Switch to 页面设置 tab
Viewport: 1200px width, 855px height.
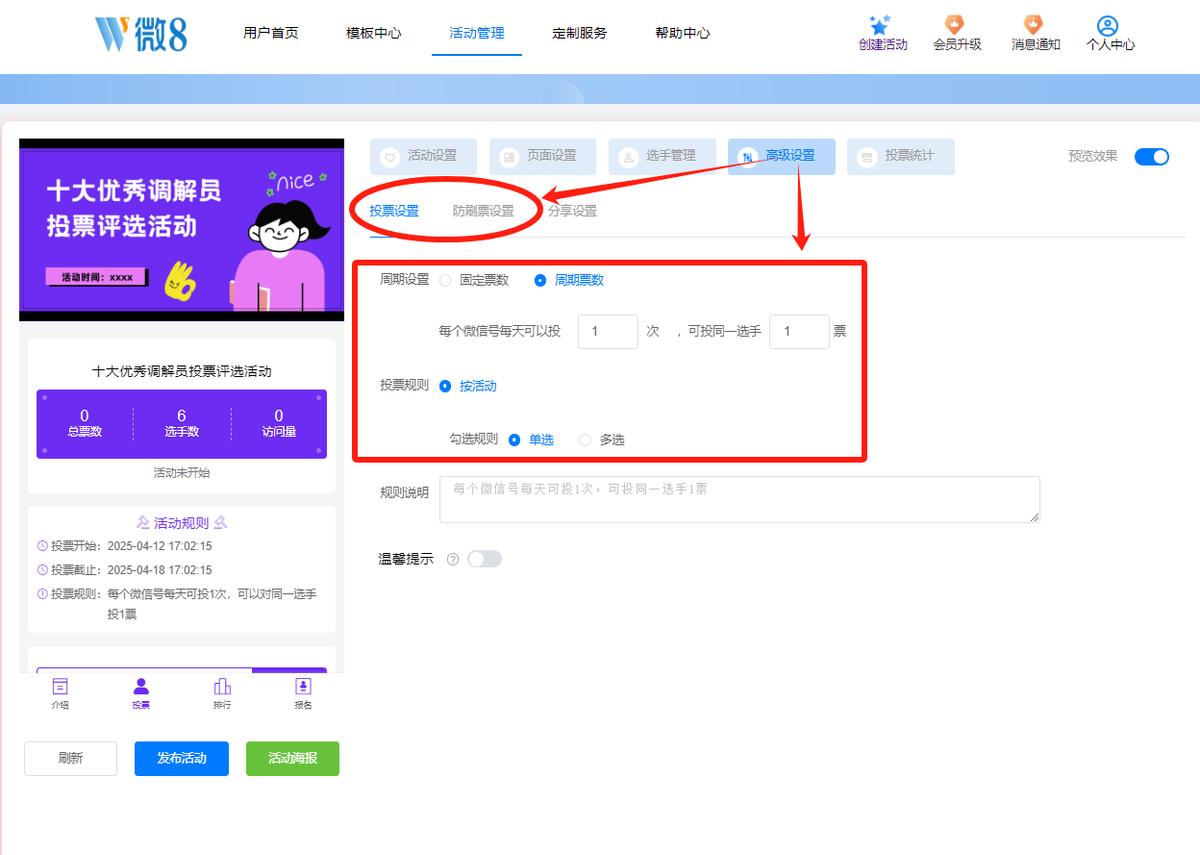(542, 156)
